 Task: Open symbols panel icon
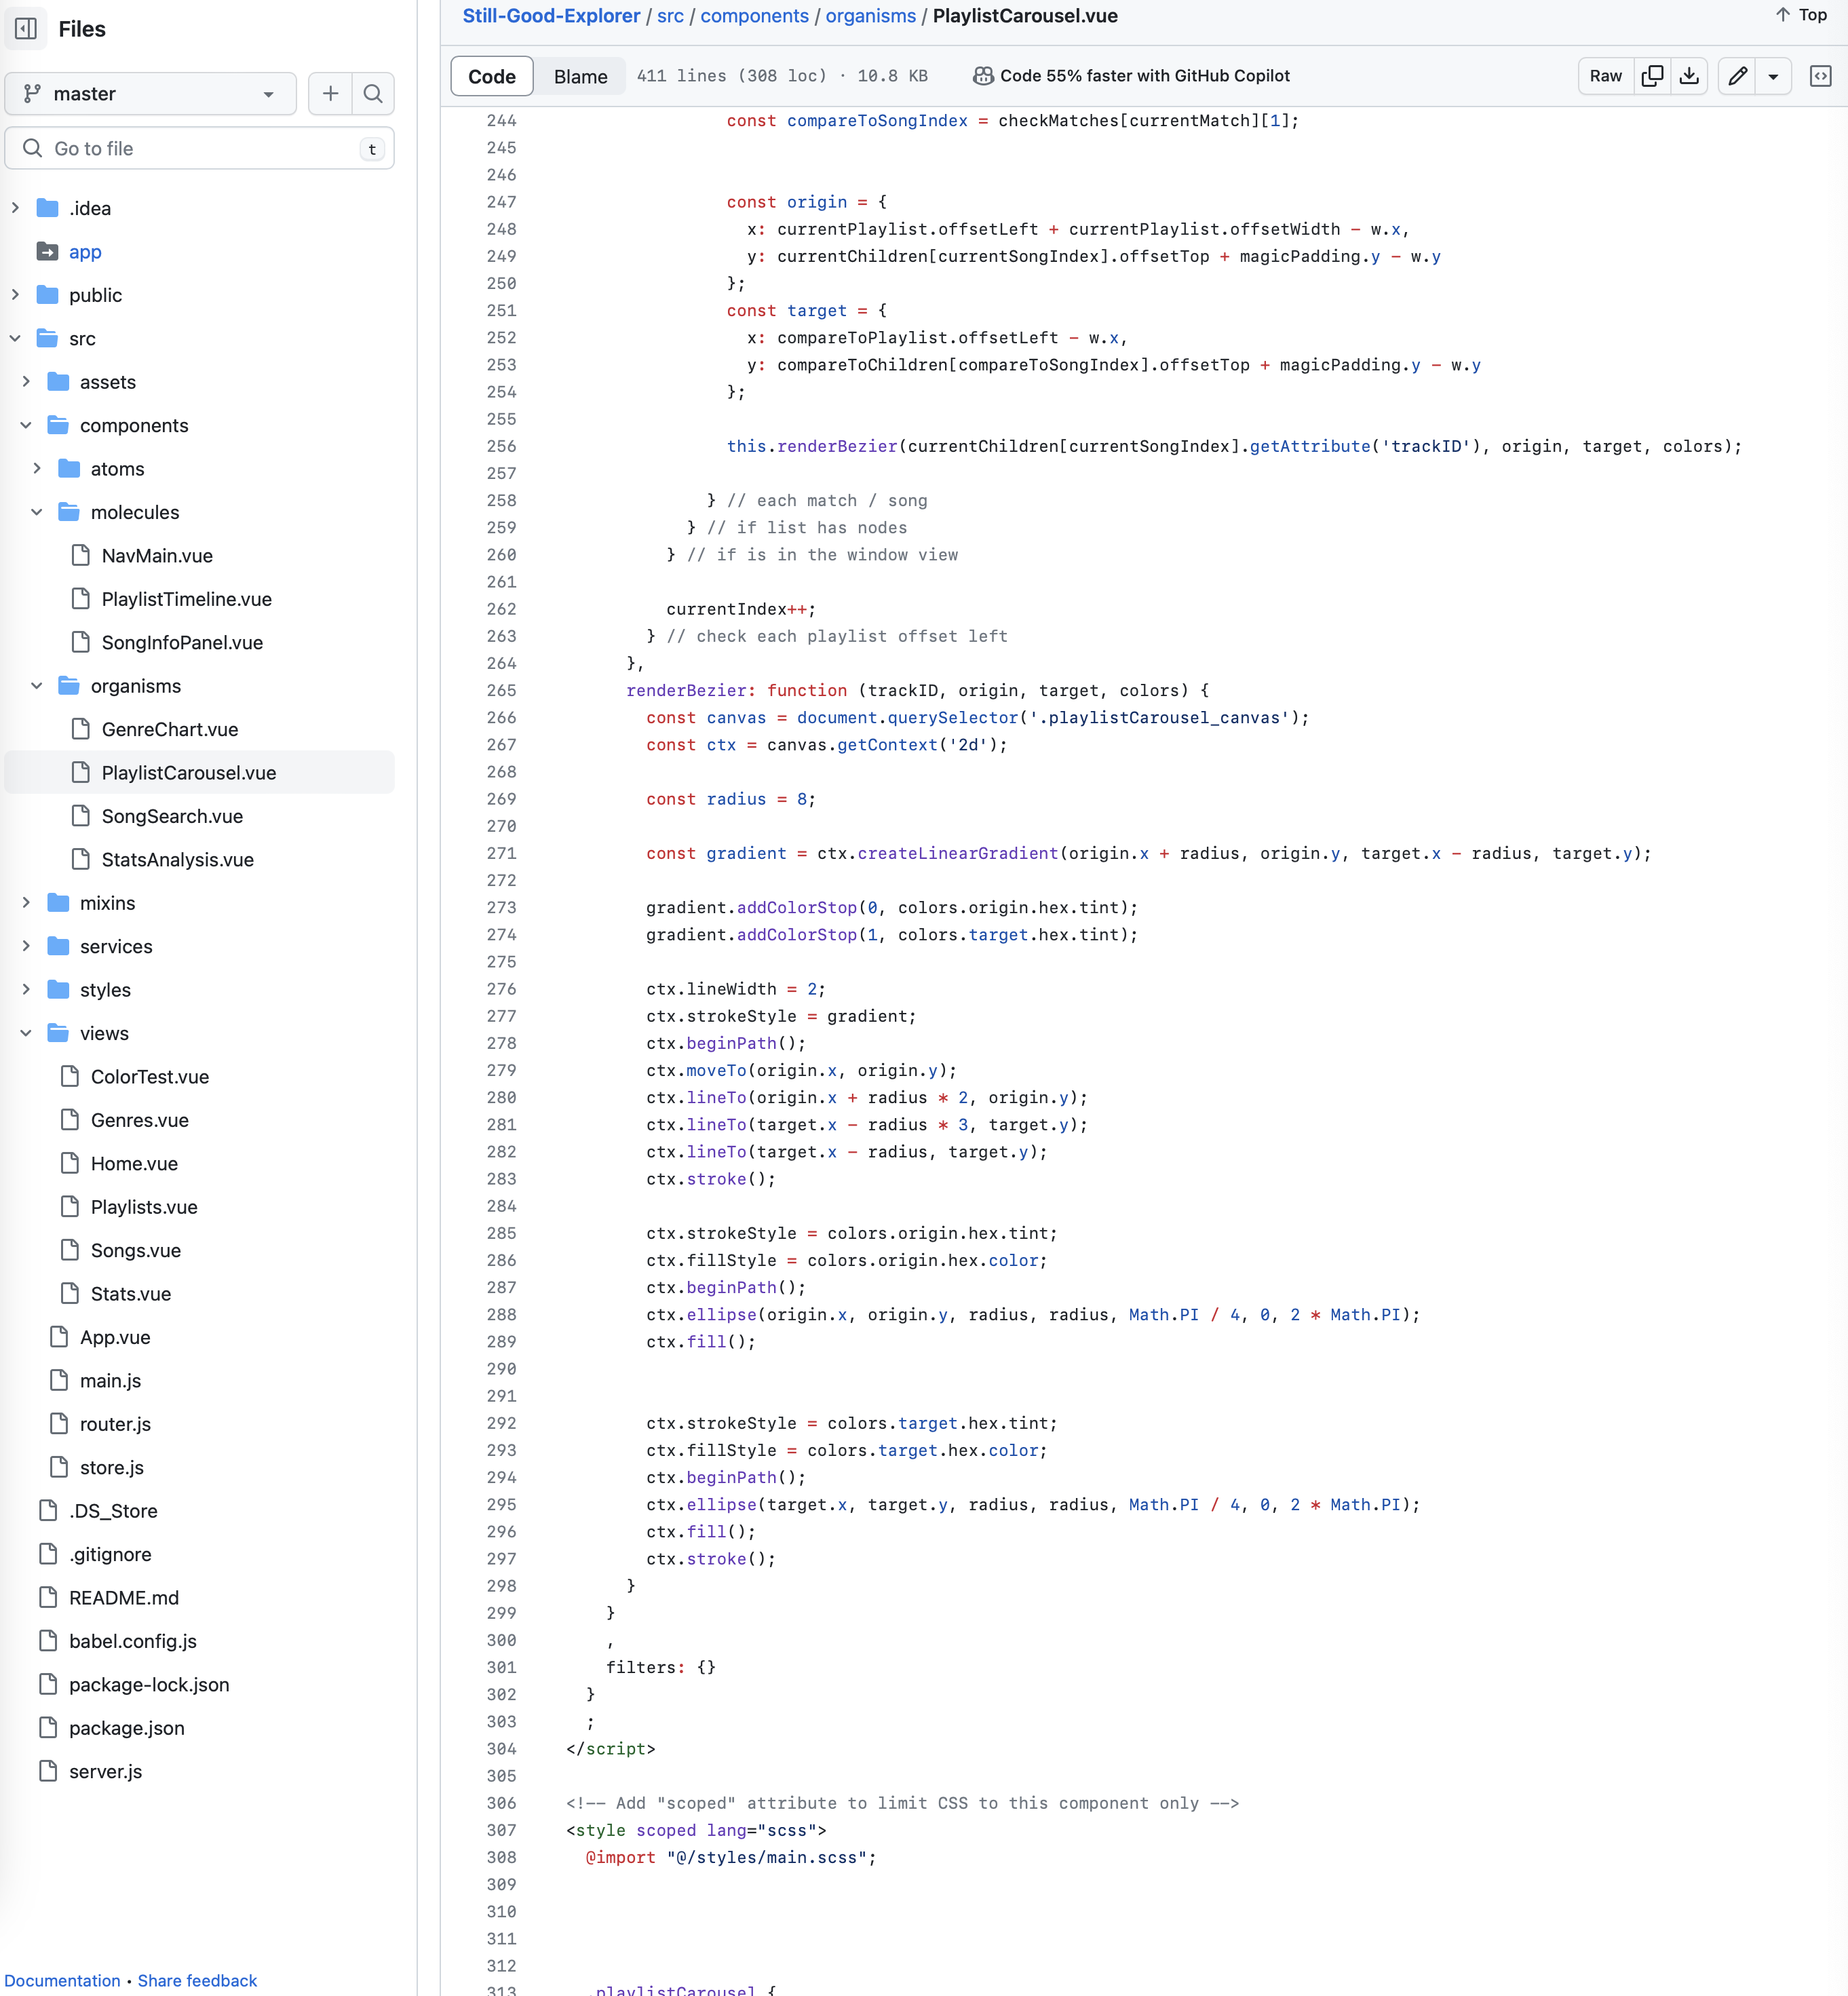1820,76
